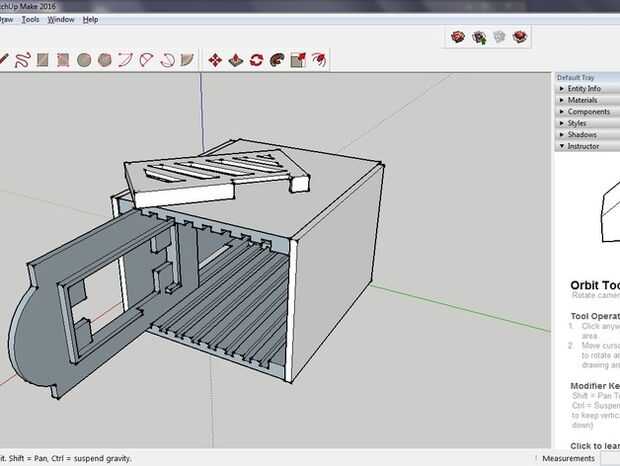Viewport: 620px width, 466px height.
Task: Select the Polygon tool
Action: coord(105,60)
